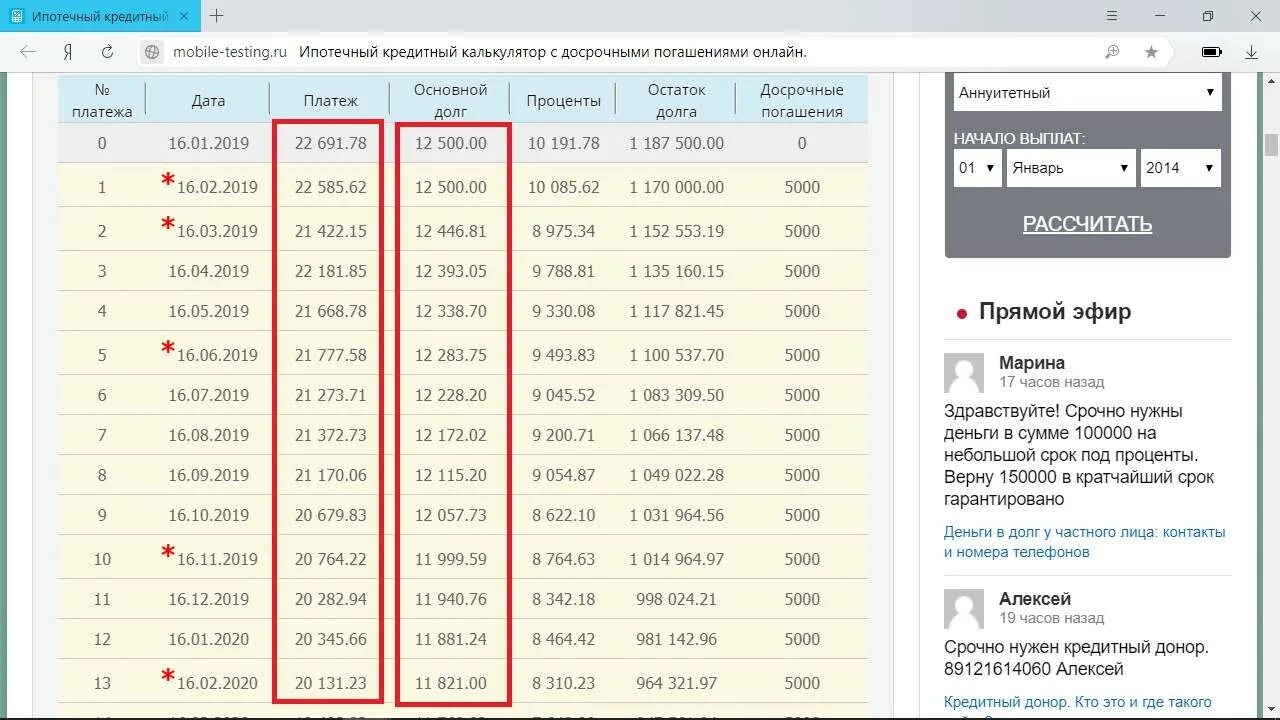This screenshot has height=720, width=1280.
Task: Click the Платеж column header
Action: (x=330, y=100)
